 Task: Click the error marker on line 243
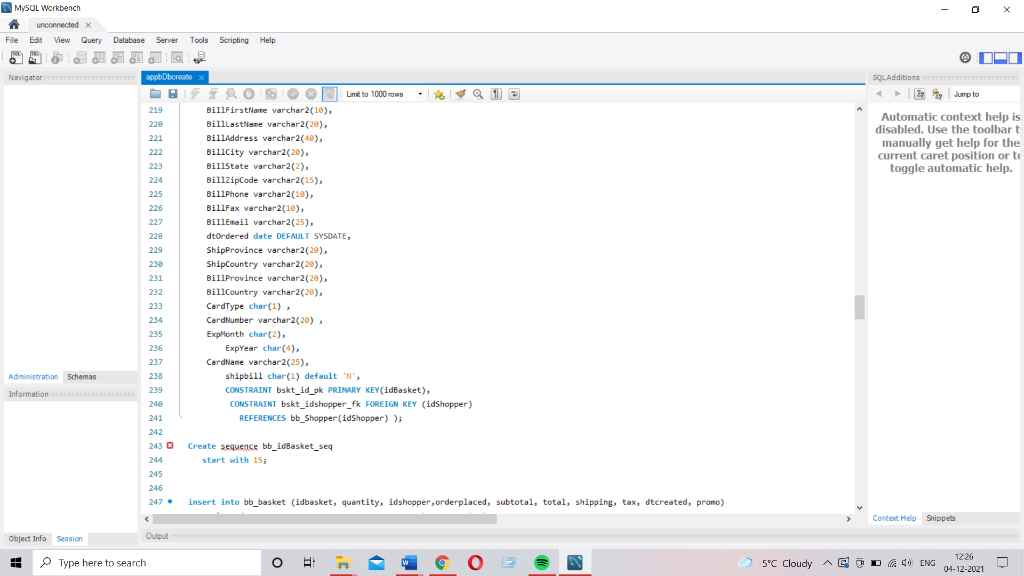[170, 445]
